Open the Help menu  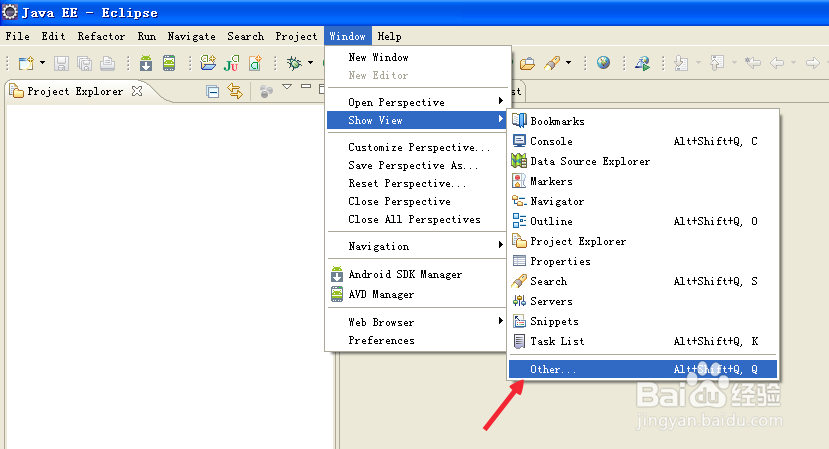click(x=389, y=36)
